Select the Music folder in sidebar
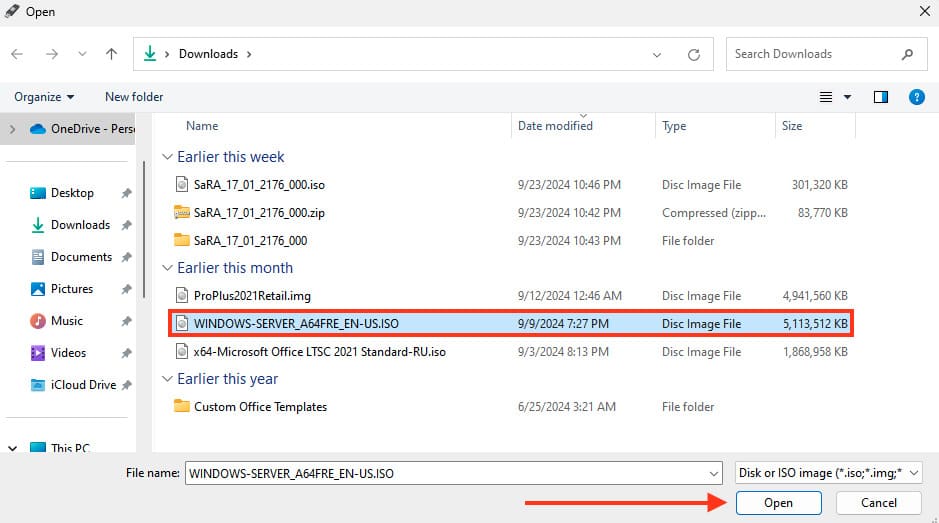Screen dimensions: 939x523 pos(67,321)
